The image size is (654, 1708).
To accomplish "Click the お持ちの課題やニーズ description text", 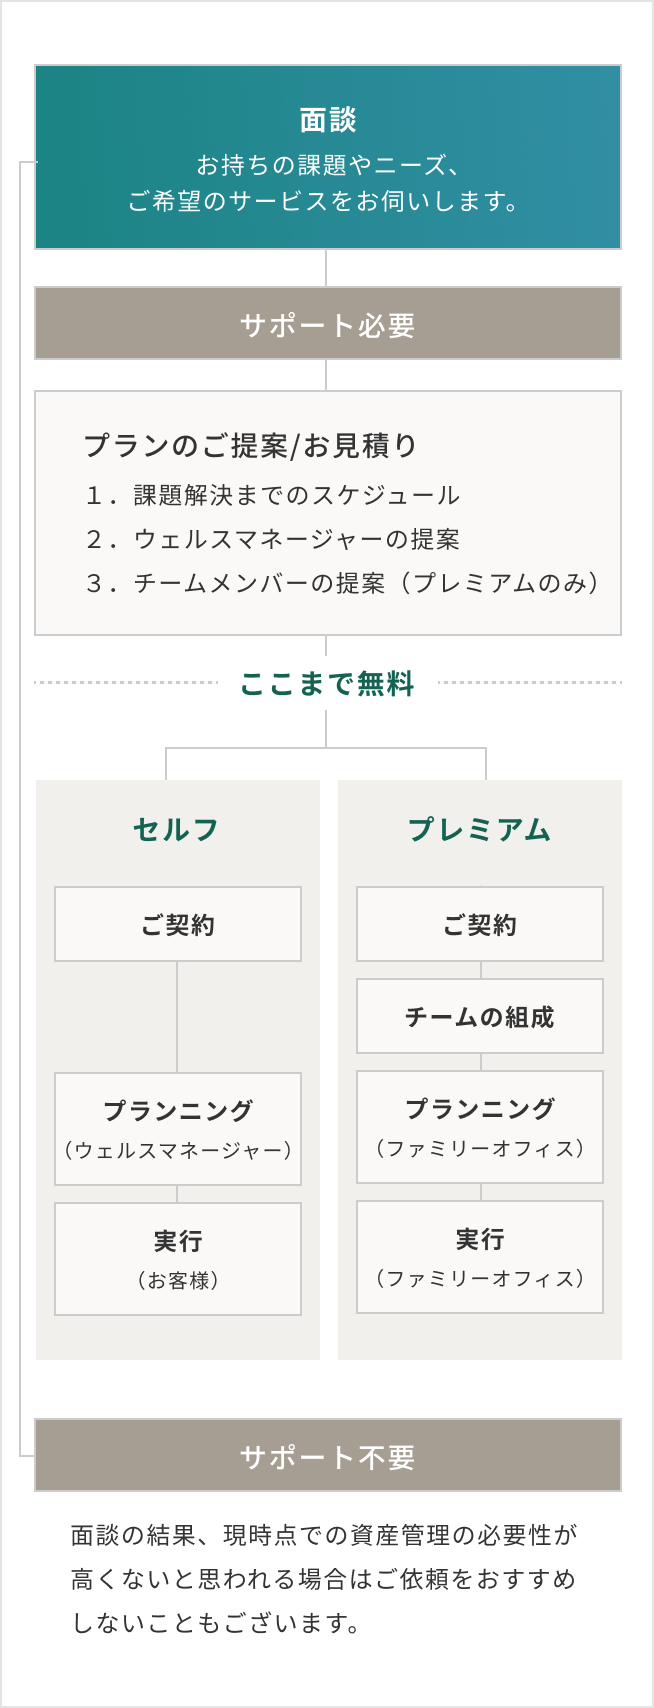I will [326, 183].
